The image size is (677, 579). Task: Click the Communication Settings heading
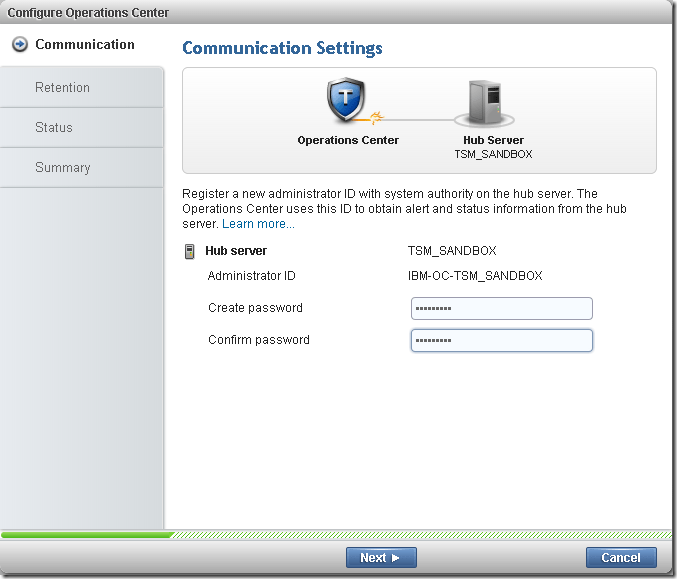(x=282, y=48)
